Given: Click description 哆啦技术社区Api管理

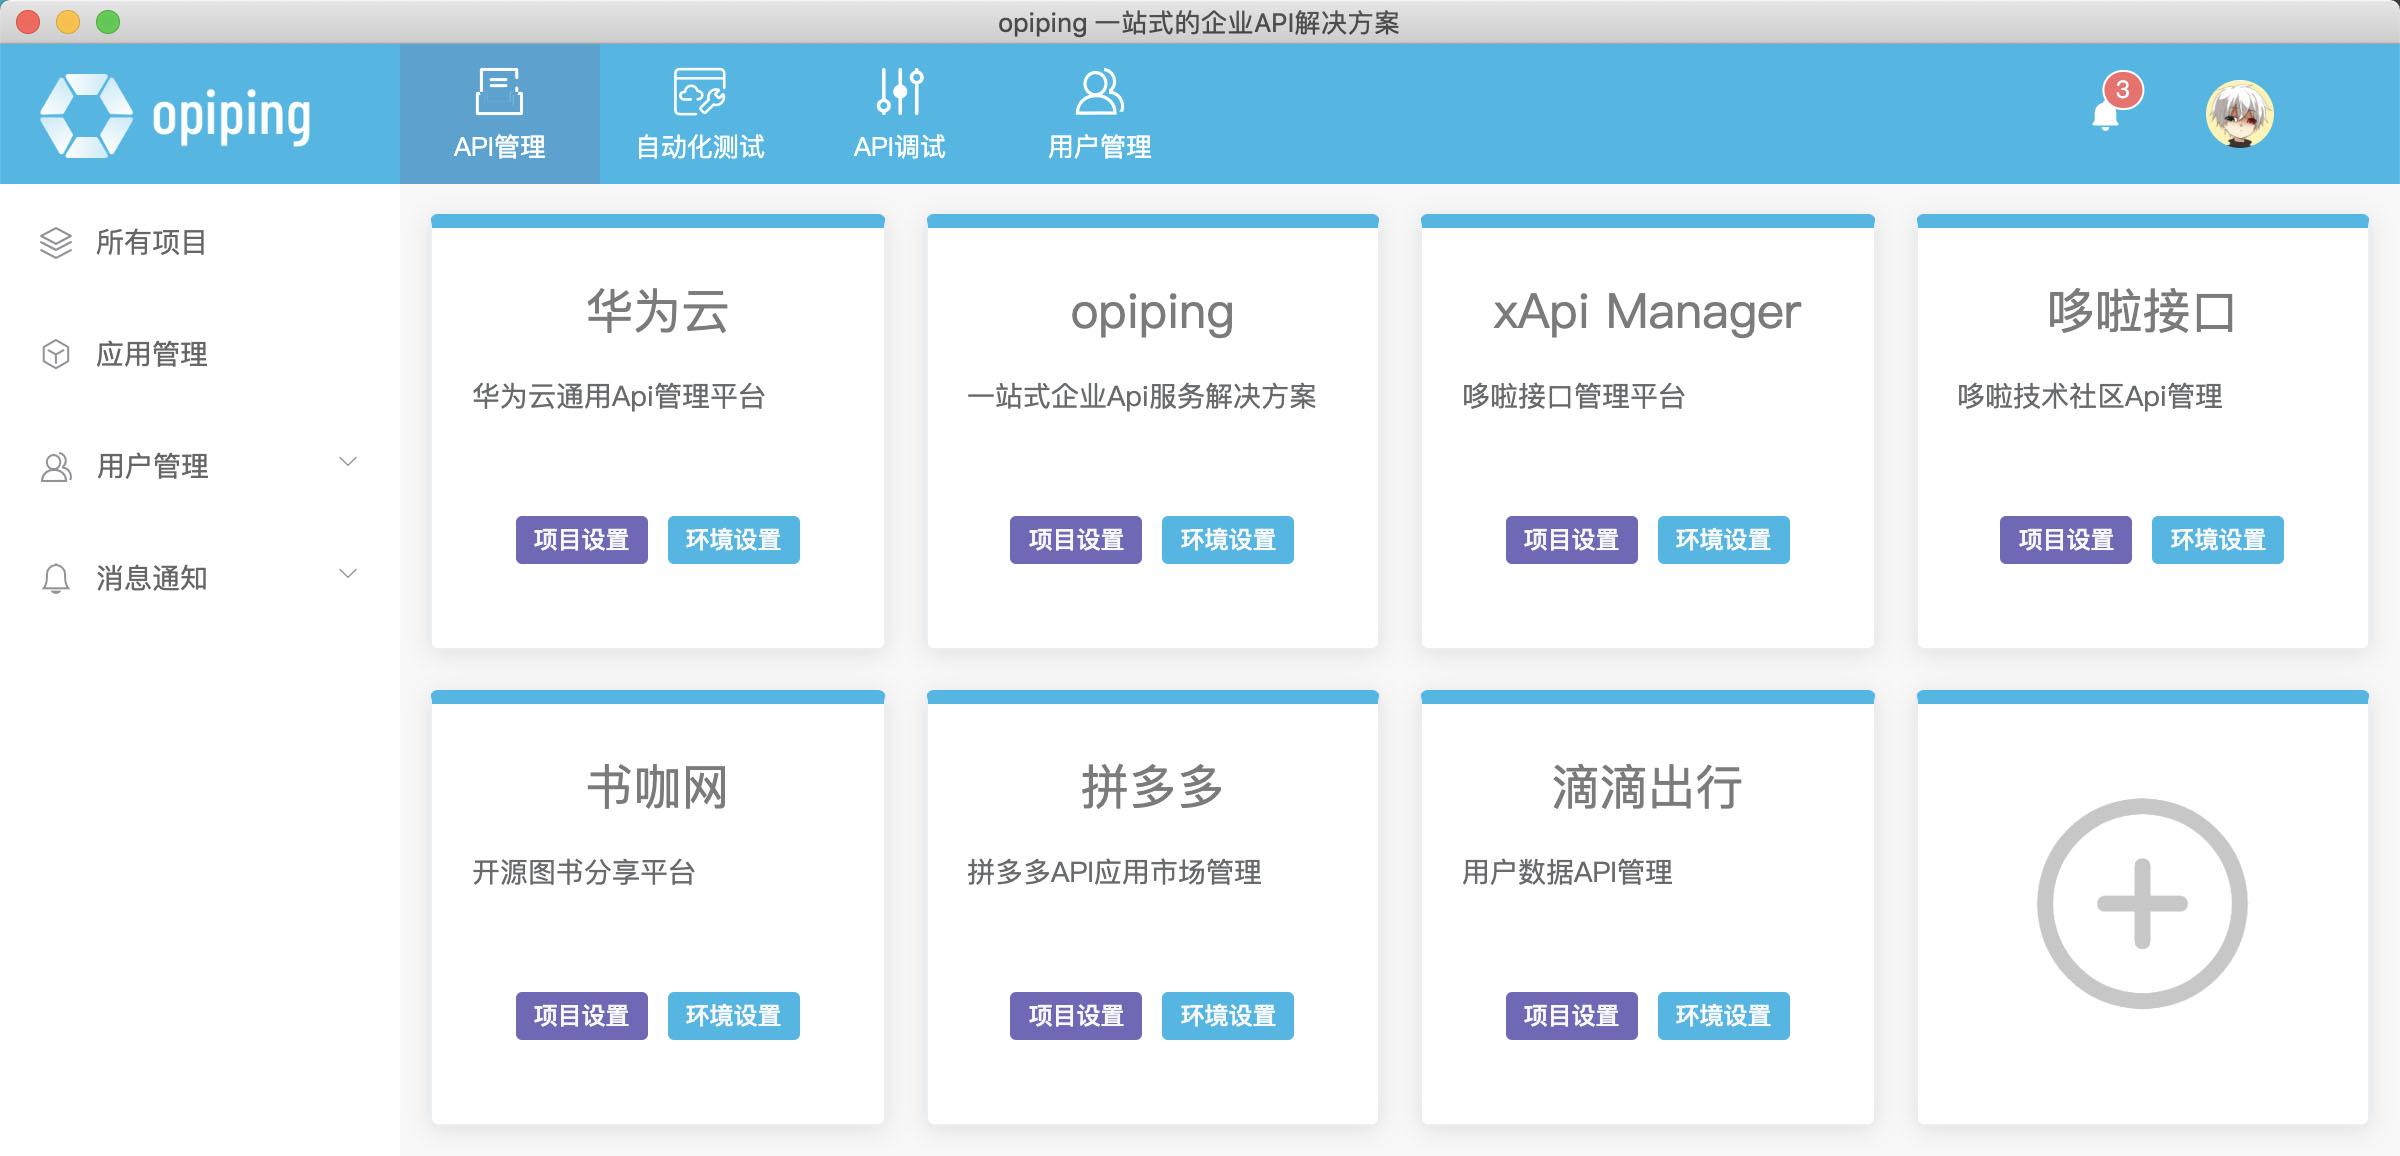Looking at the screenshot, I should pos(2089,396).
